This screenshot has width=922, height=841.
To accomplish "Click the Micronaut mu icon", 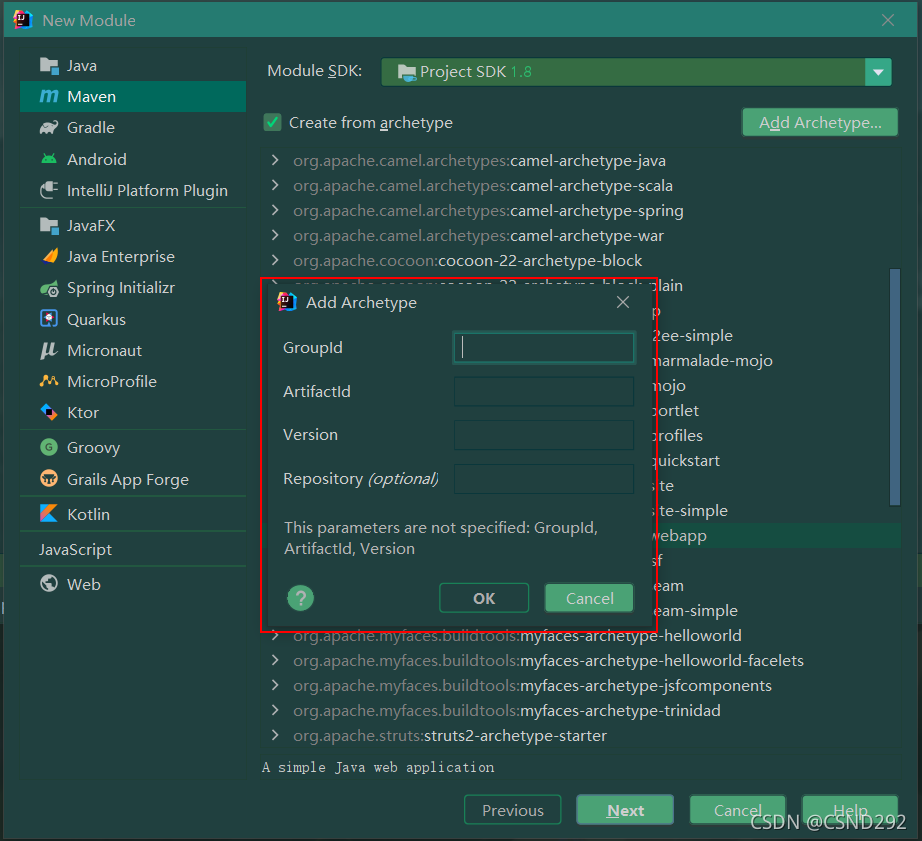I will click(49, 351).
